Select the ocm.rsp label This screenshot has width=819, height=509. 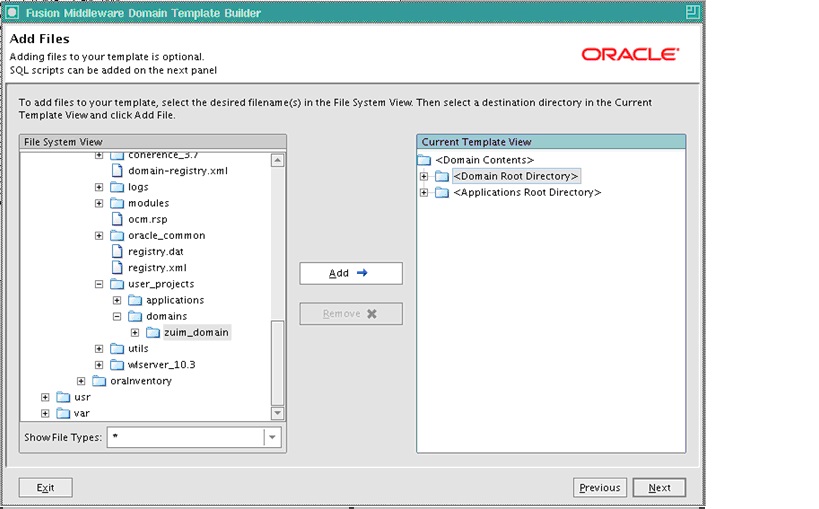pos(148,219)
